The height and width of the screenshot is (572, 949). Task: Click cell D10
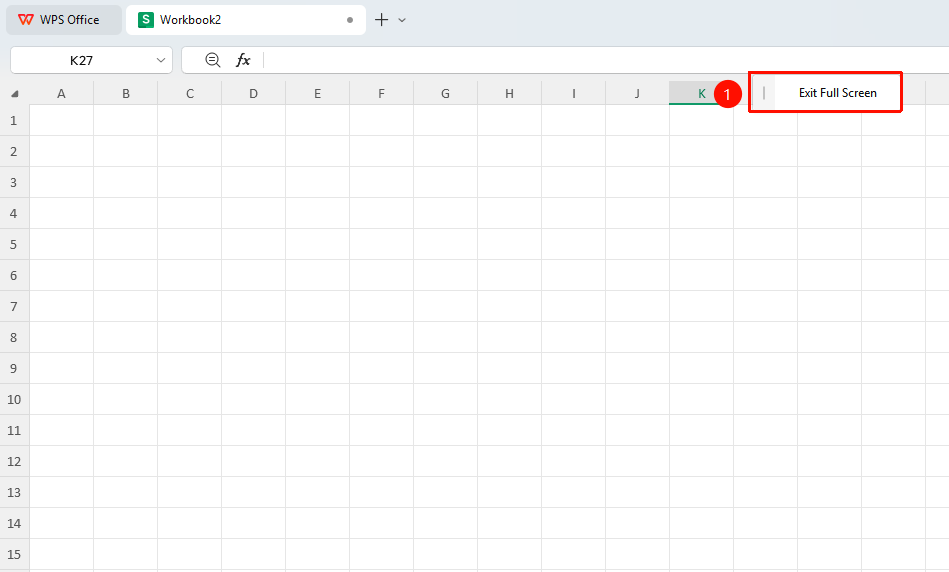pos(254,399)
